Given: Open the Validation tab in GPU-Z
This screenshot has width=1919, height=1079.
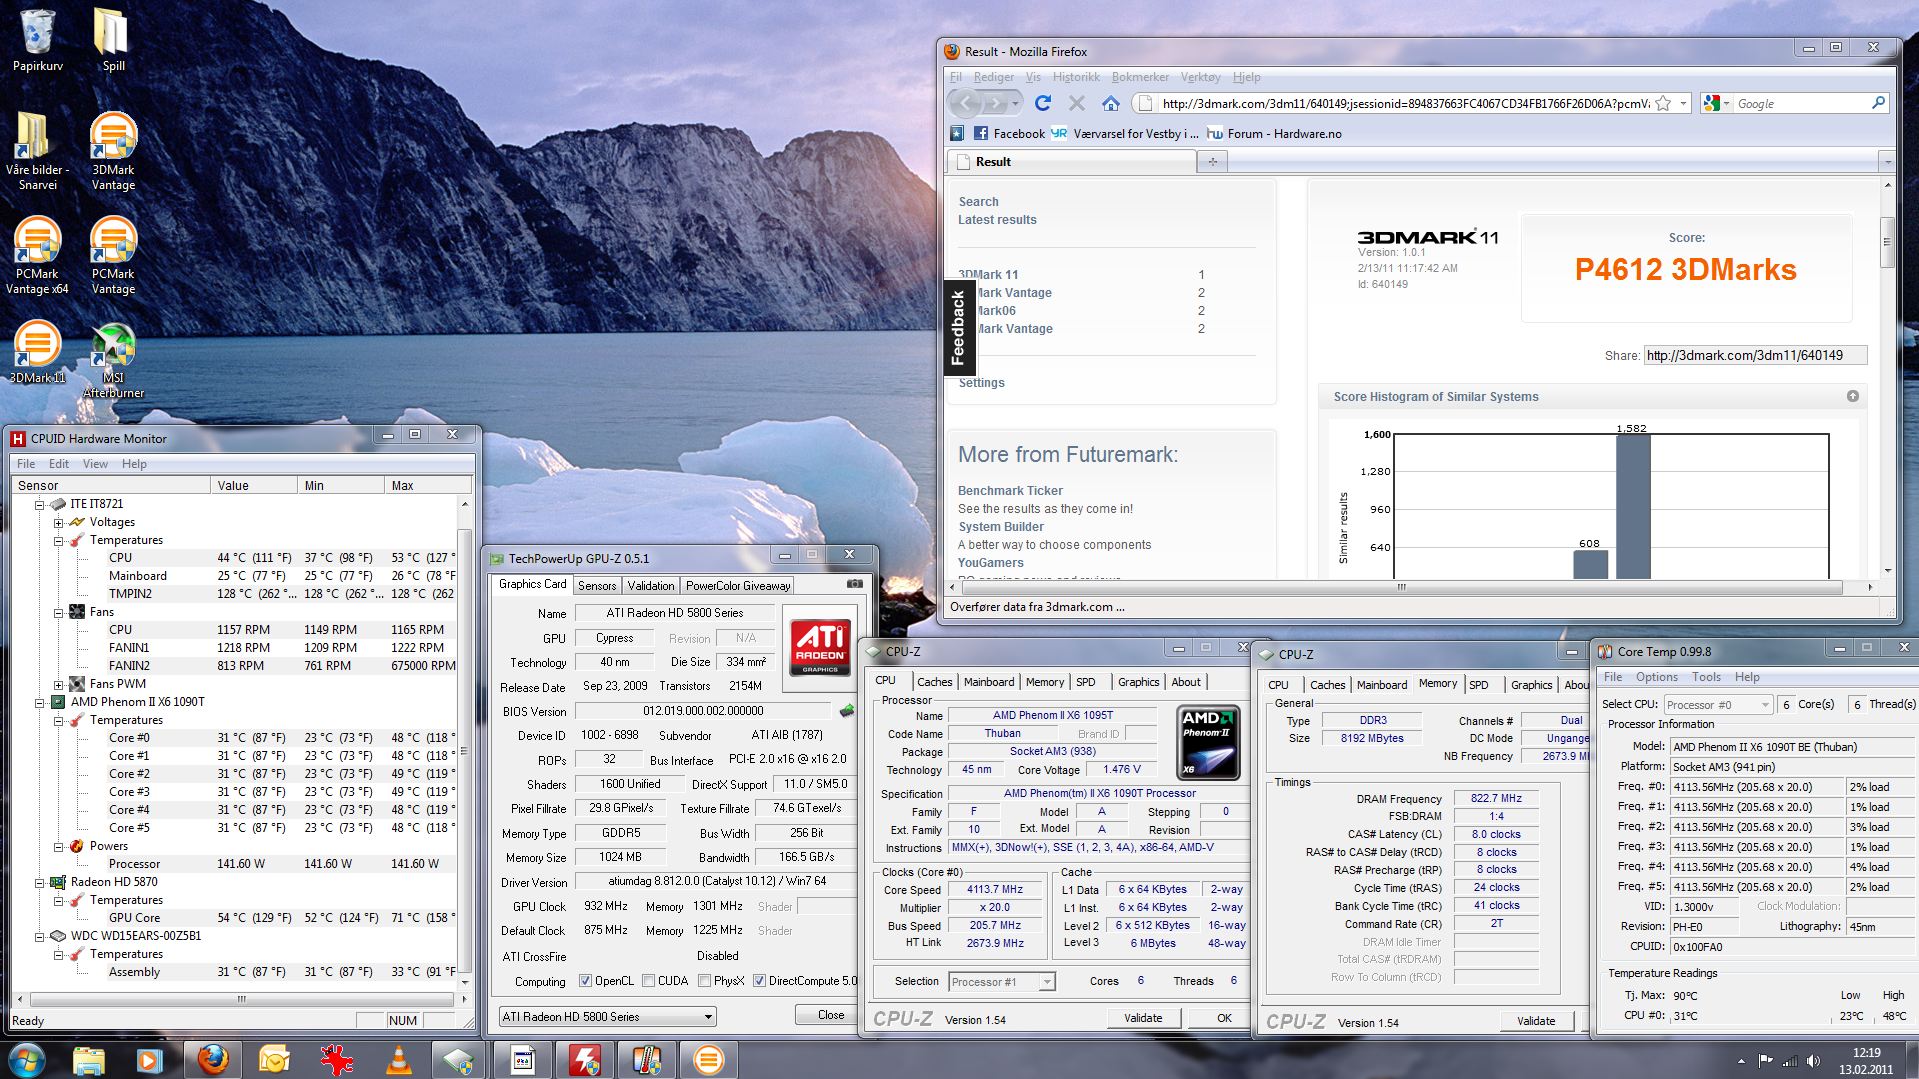Looking at the screenshot, I should tap(651, 586).
